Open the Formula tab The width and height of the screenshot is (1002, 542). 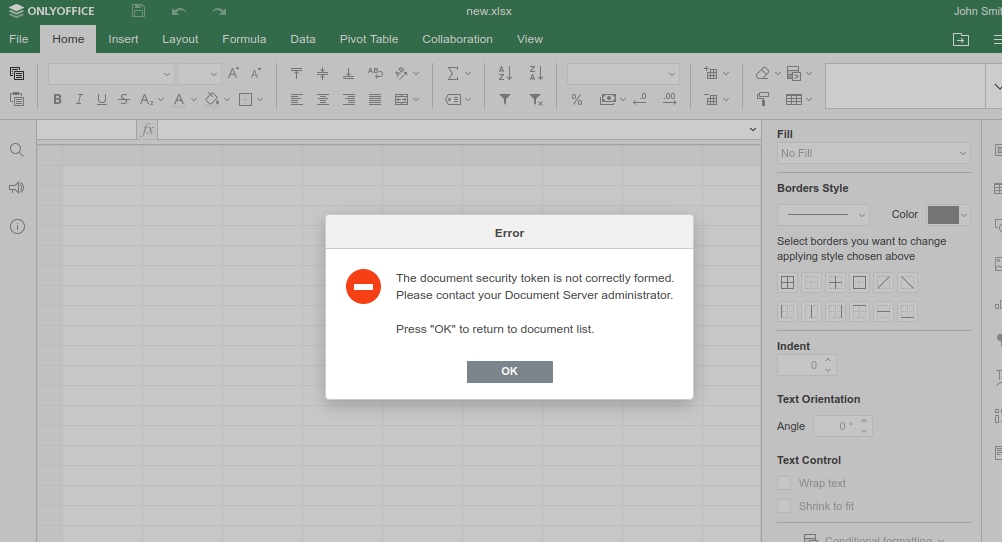(x=244, y=39)
